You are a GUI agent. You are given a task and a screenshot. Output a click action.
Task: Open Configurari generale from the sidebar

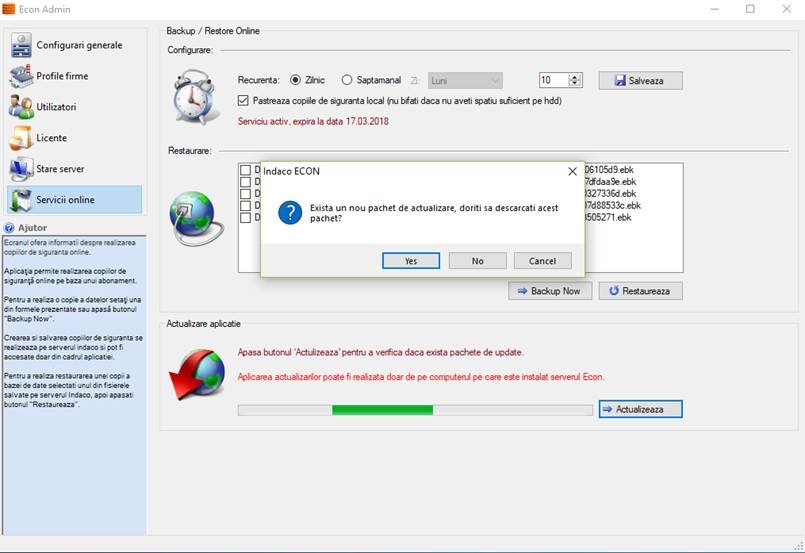(74, 45)
